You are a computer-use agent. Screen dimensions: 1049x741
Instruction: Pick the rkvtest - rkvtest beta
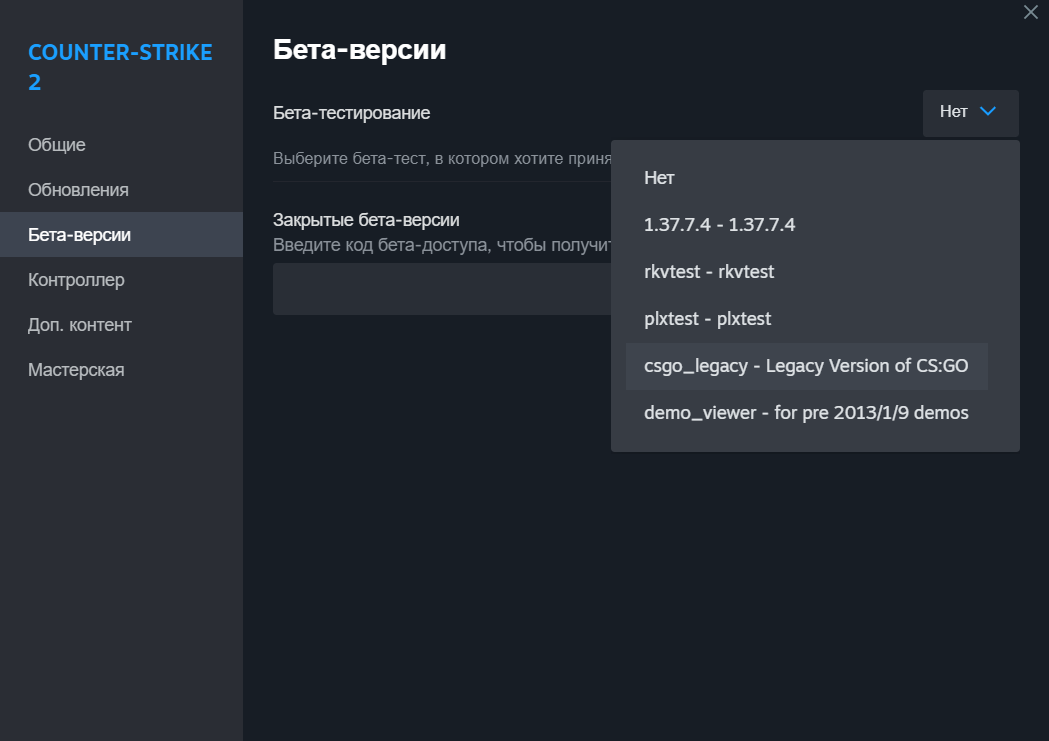pos(806,272)
